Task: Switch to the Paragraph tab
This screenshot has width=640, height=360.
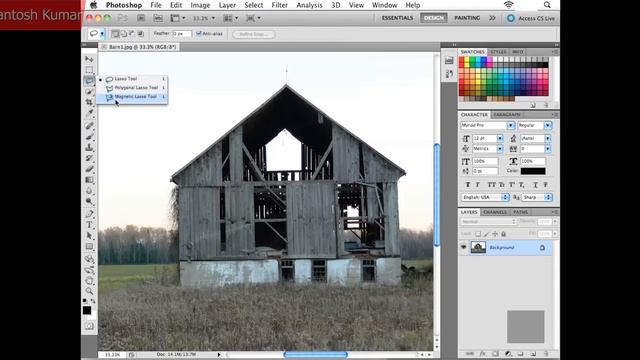Action: 507,115
